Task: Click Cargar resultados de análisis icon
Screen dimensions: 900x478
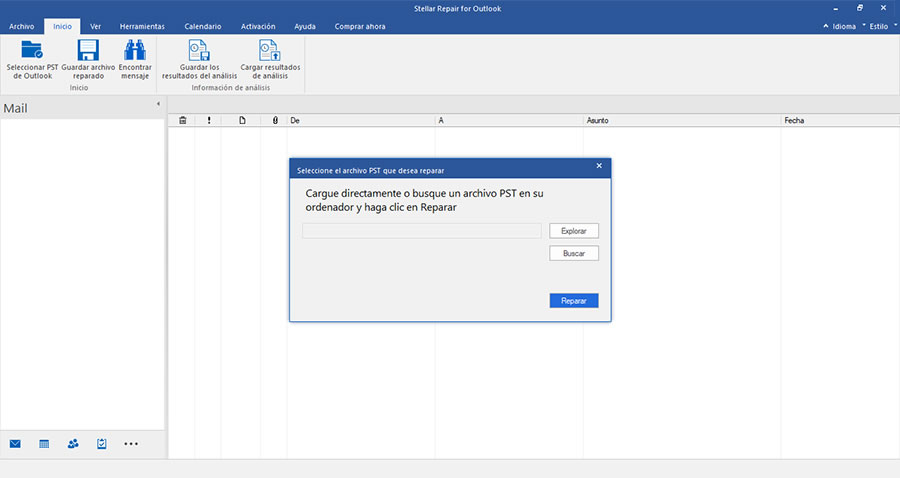Action: click(x=270, y=50)
